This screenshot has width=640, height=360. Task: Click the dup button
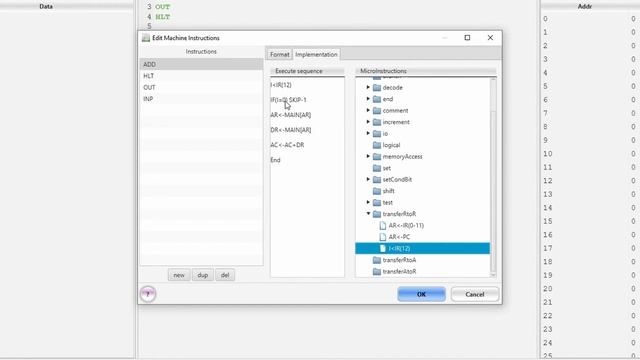click(202, 275)
